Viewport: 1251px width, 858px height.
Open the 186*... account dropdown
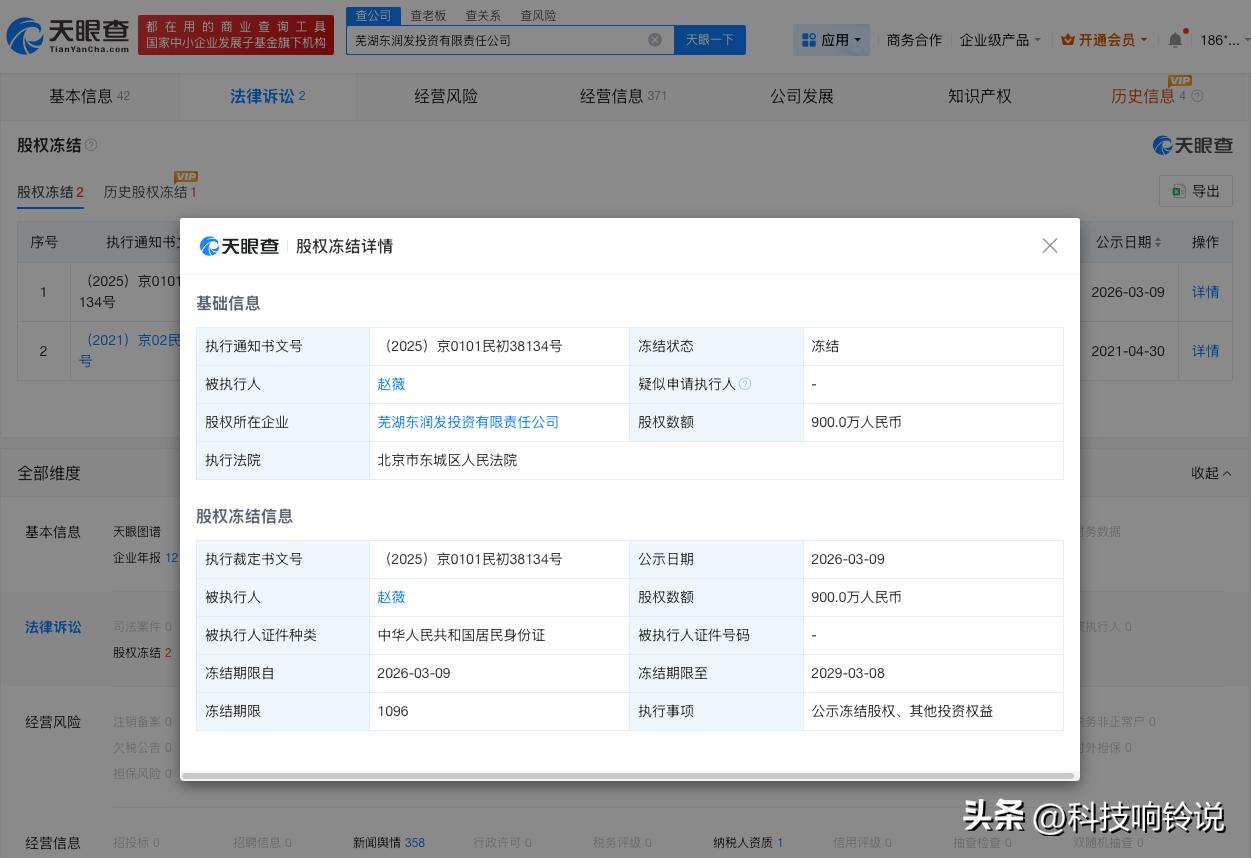tap(1219, 39)
